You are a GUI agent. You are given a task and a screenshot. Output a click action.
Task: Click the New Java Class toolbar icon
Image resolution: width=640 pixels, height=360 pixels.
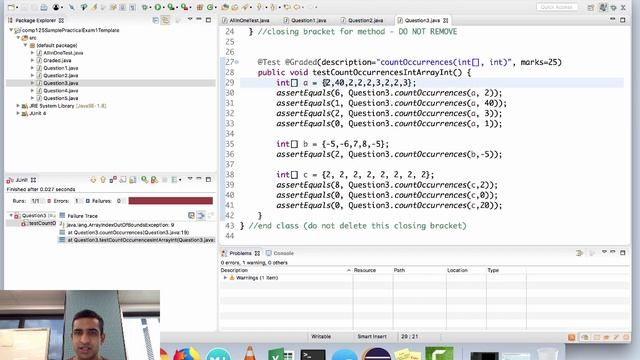pos(211,7)
